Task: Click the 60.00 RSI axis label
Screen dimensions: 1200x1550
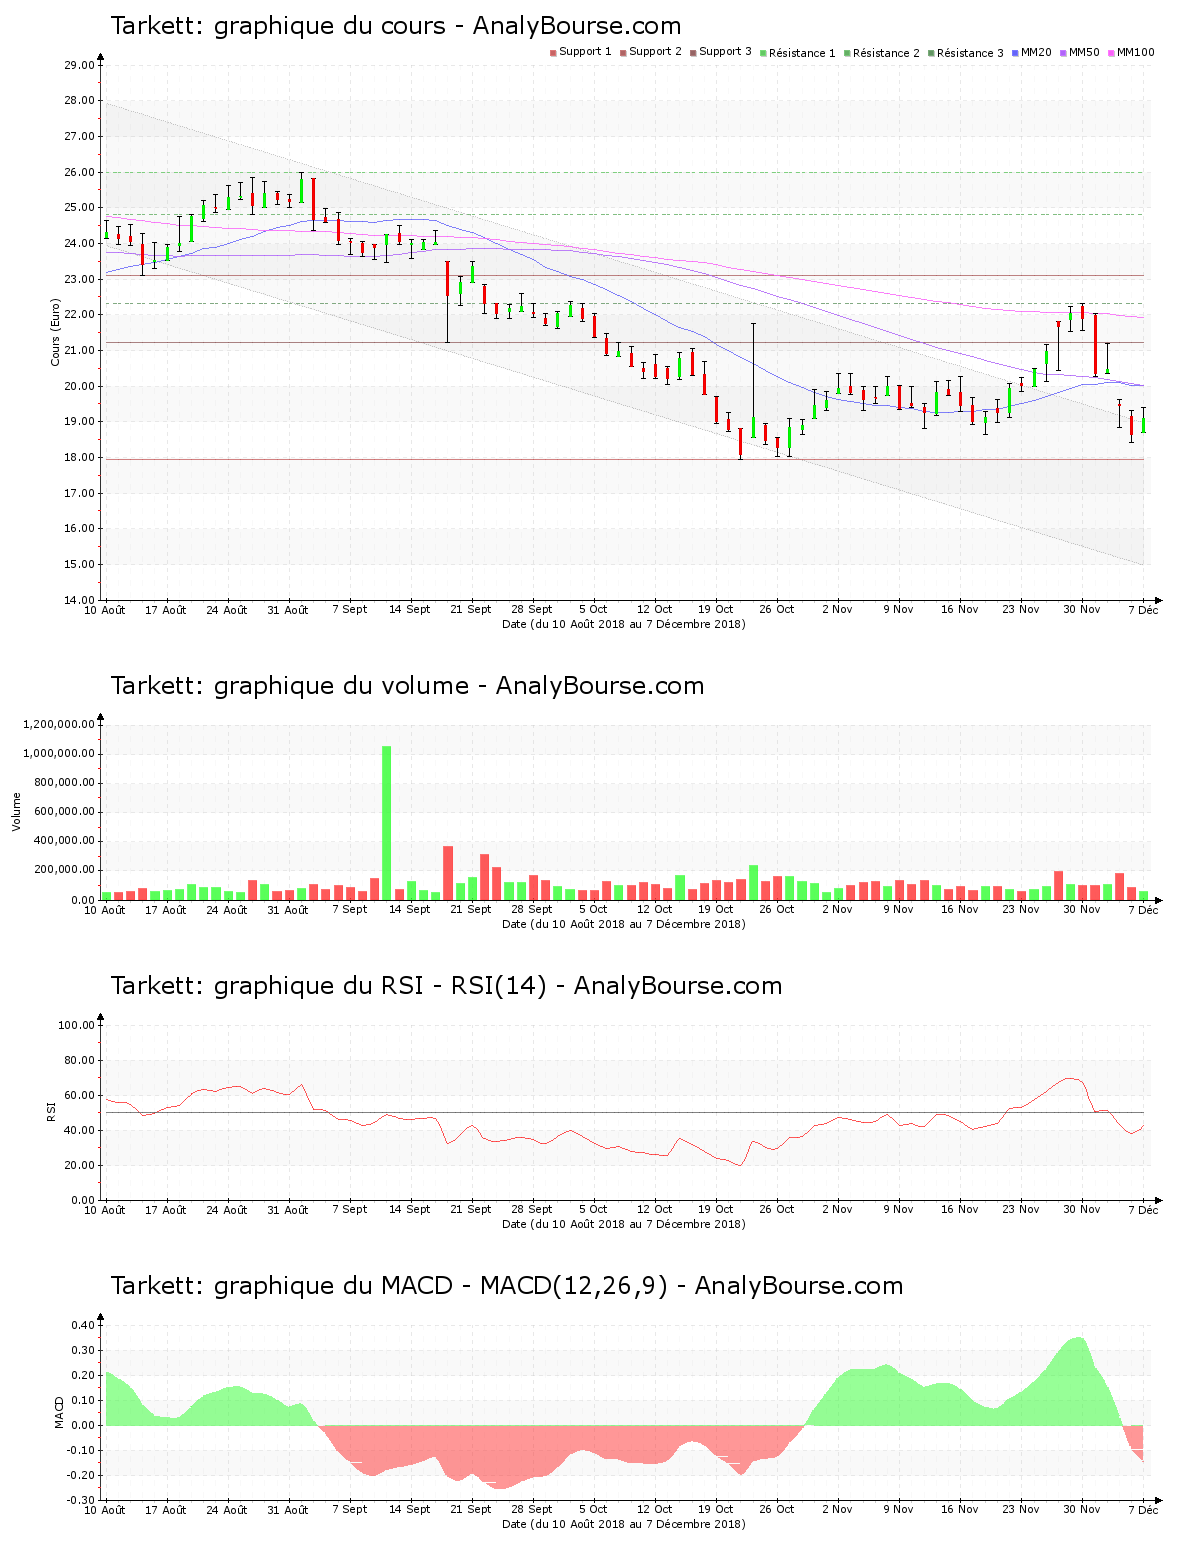Action: 79,1095
